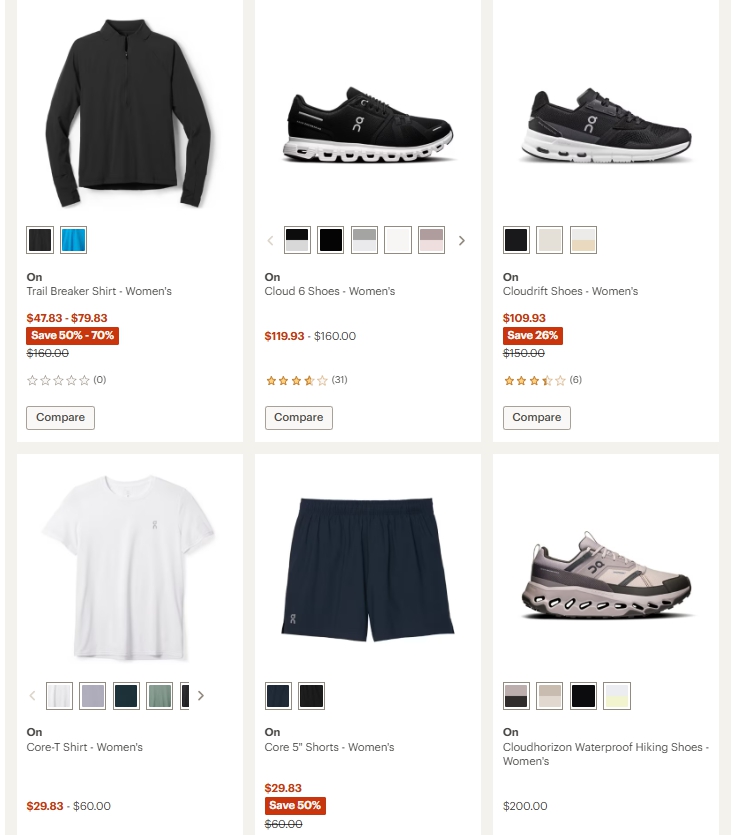Choose navy swatch for Core 5" Shorts

(278, 696)
